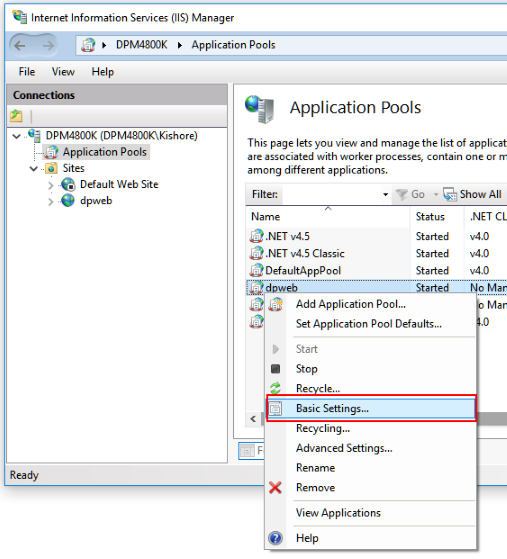The image size is (507, 559).
Task: Click the Show All filter icon
Action: tap(450, 194)
